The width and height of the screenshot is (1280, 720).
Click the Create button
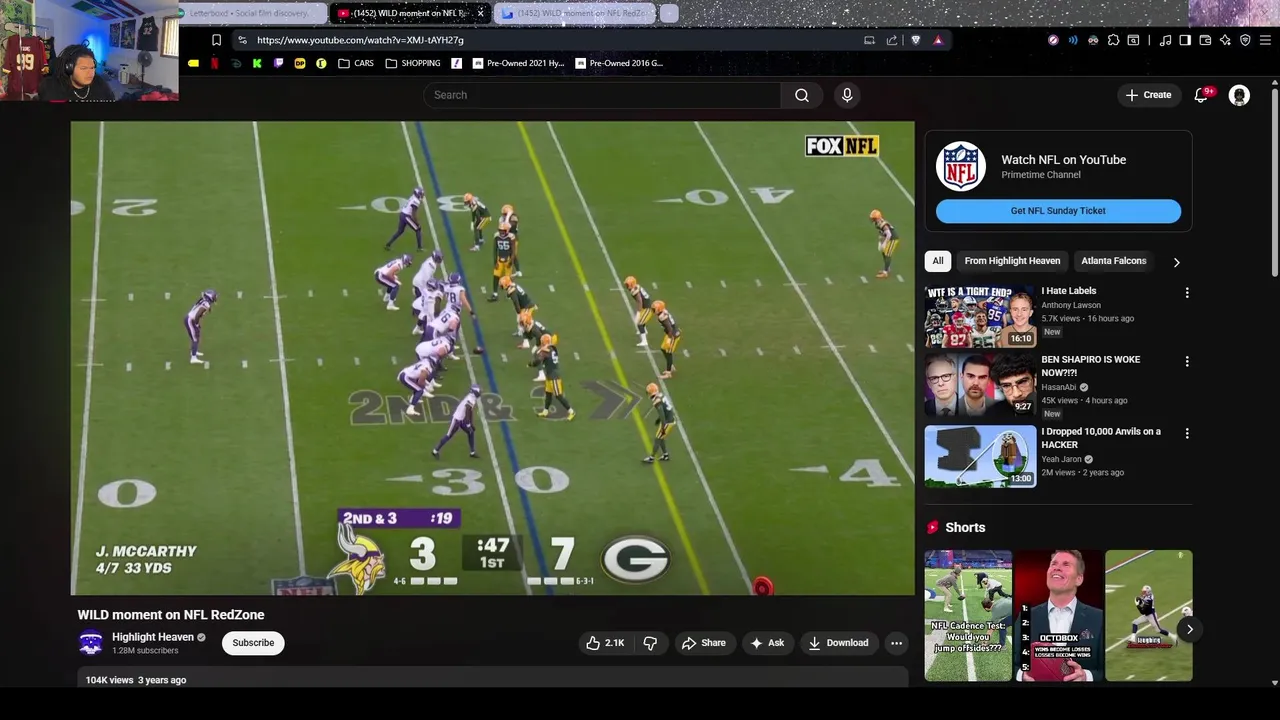pyautogui.click(x=1148, y=95)
